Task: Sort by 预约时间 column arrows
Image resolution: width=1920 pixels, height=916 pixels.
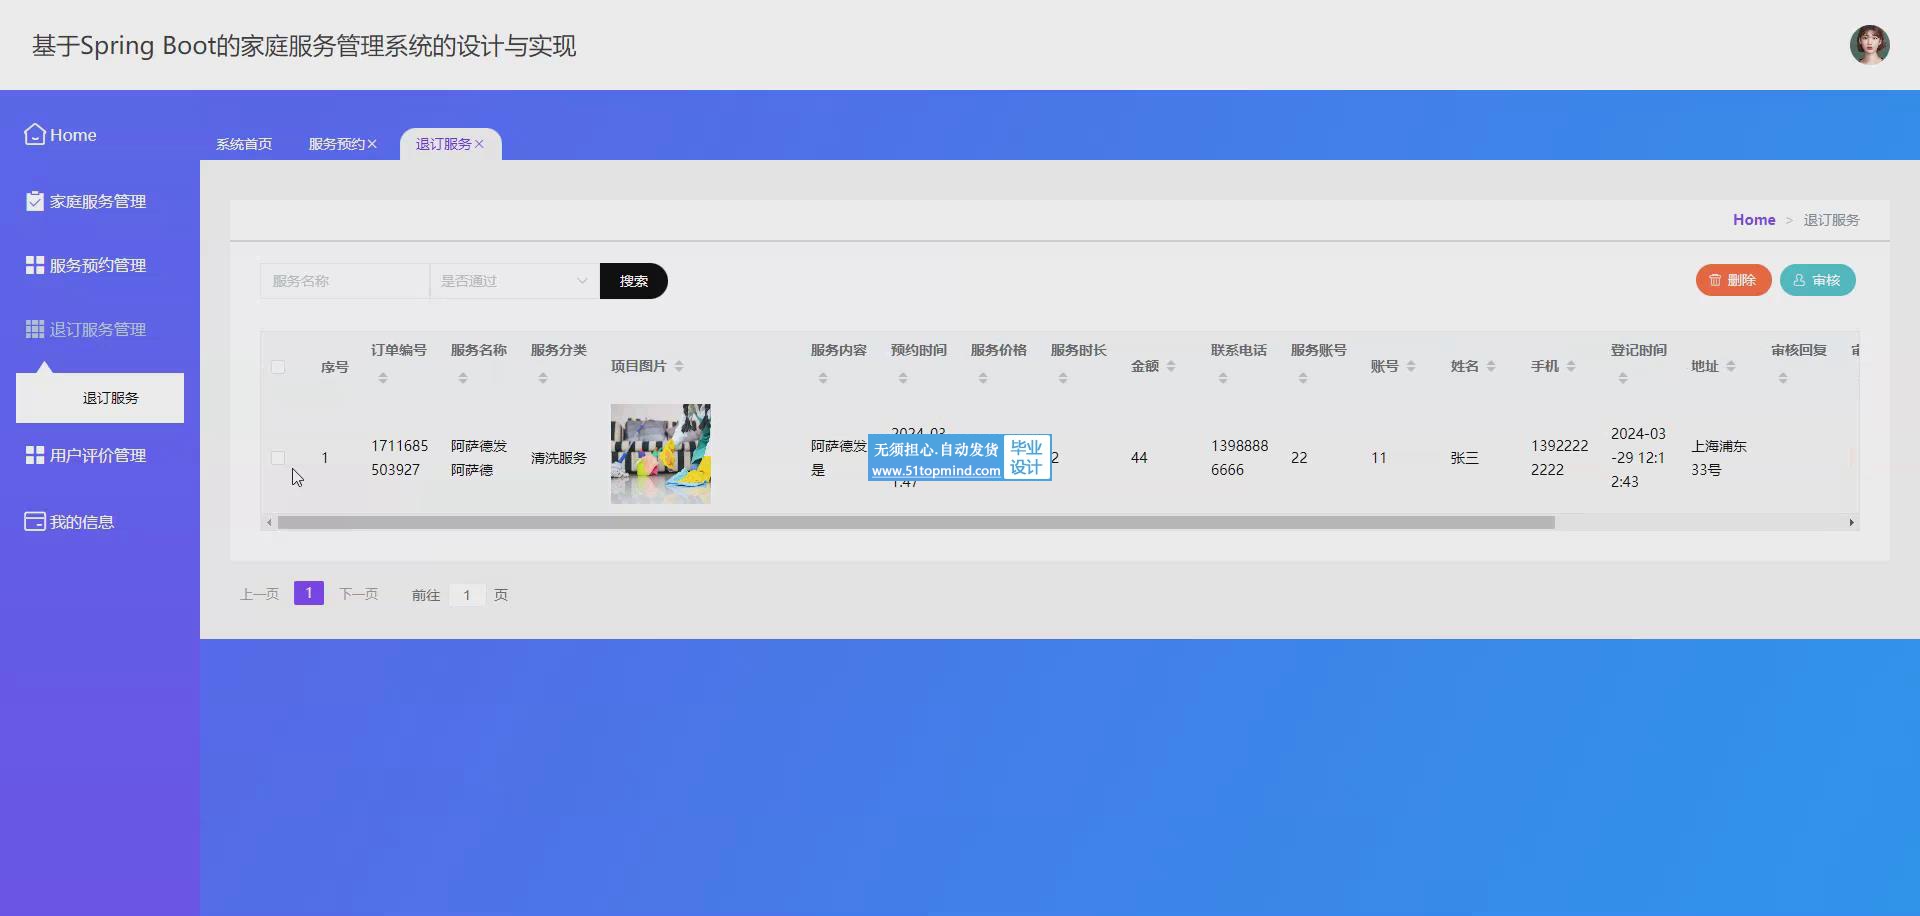Action: tap(903, 378)
